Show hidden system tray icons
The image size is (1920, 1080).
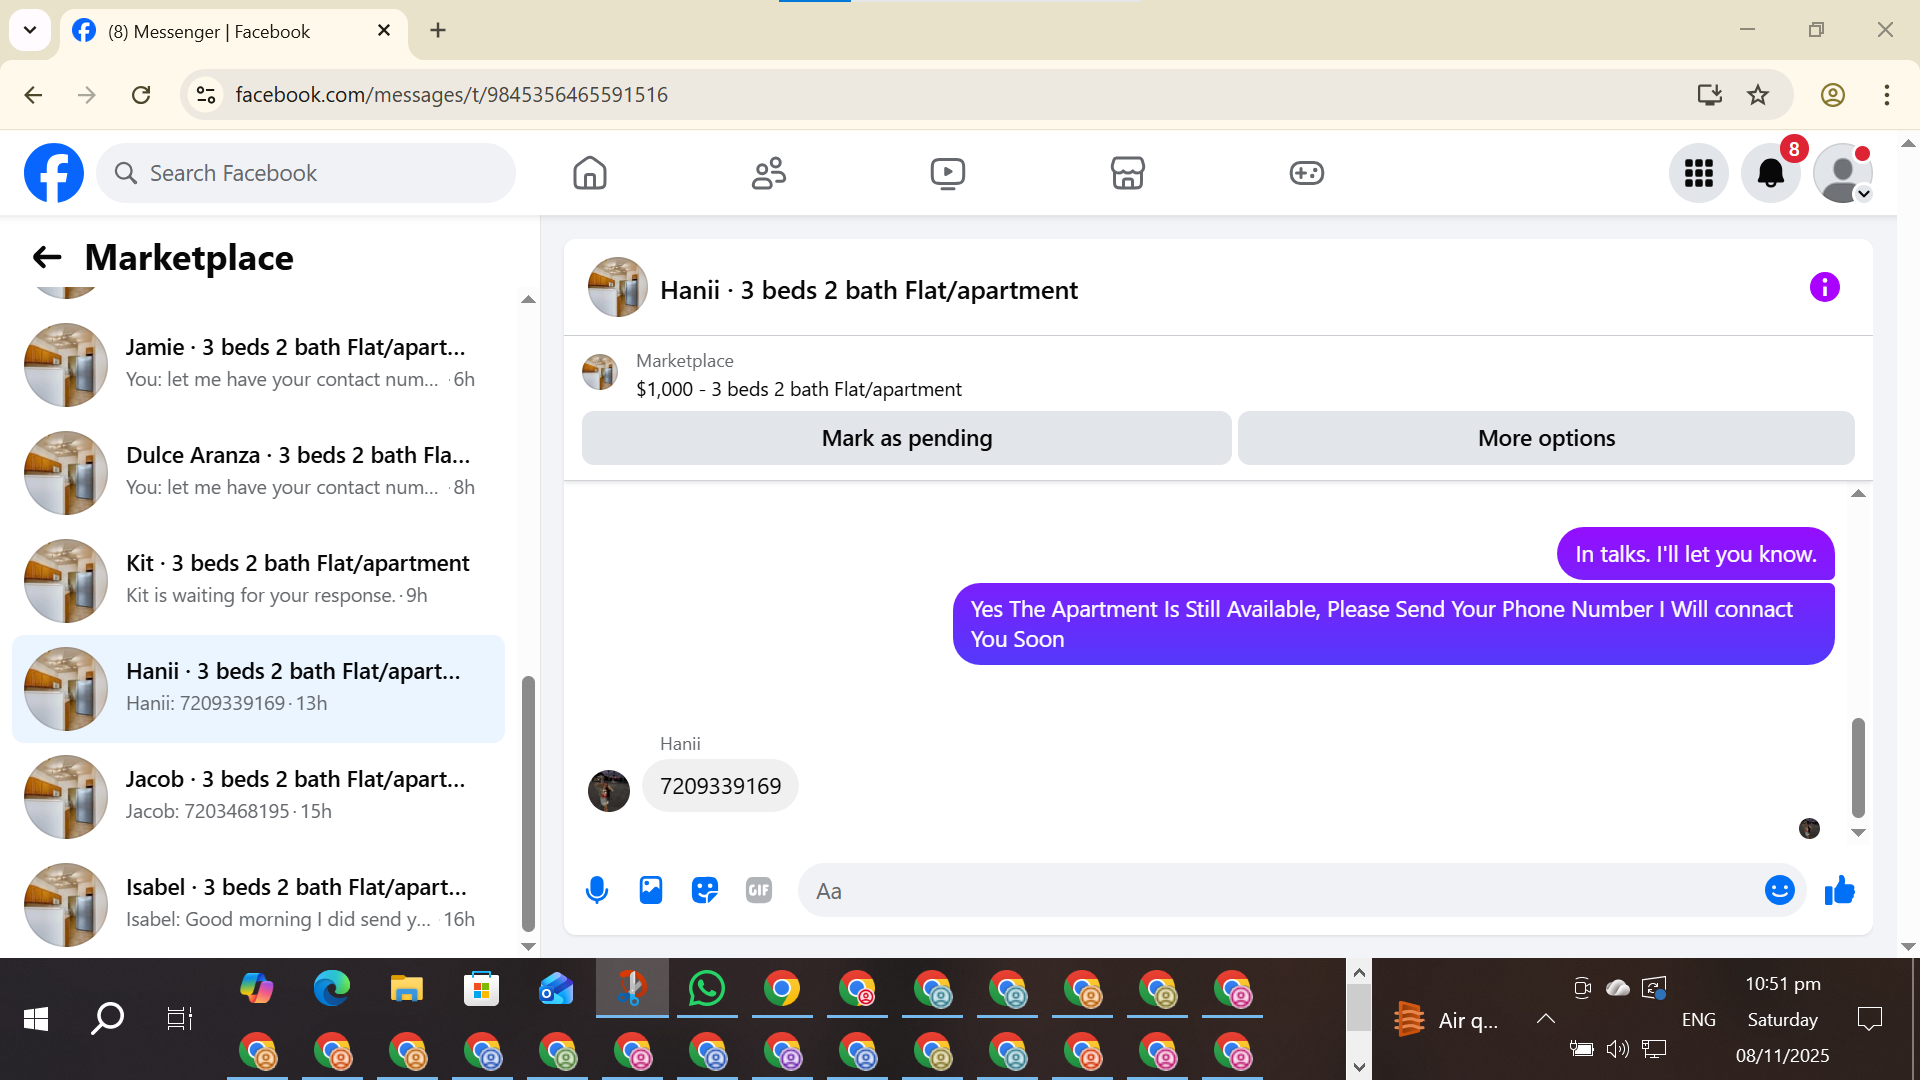(x=1545, y=1019)
